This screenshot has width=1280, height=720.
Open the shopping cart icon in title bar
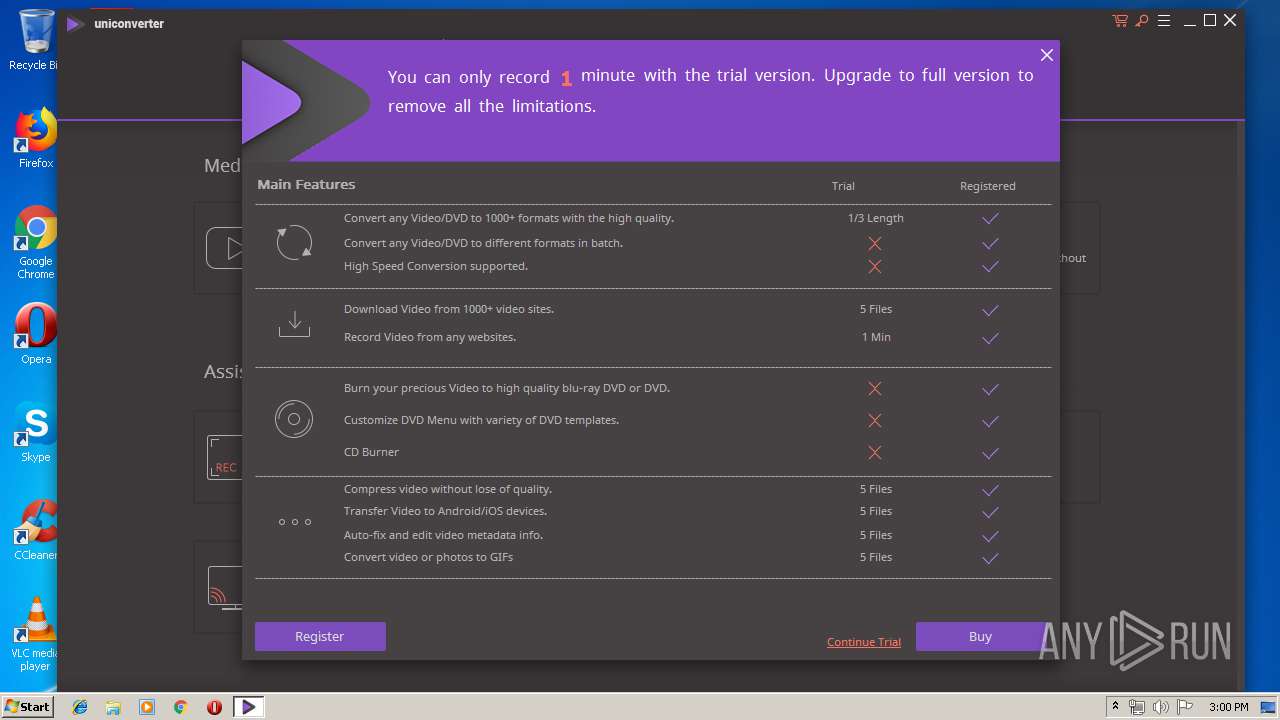pos(1120,21)
